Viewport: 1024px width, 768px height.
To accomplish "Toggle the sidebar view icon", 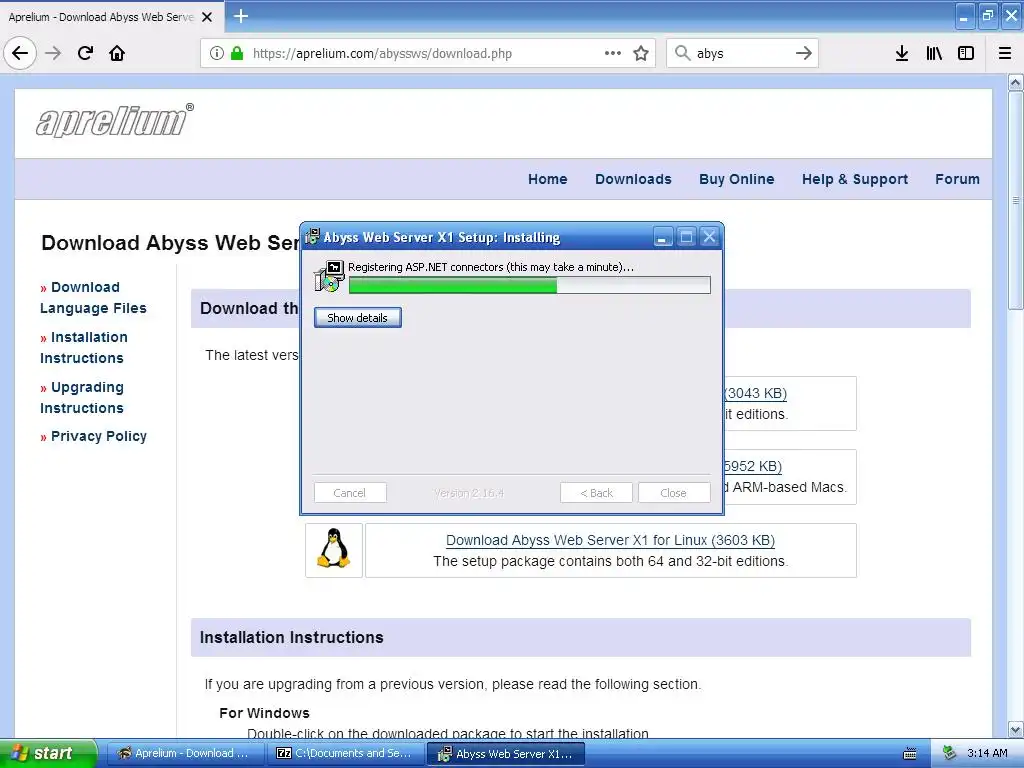I will 966,53.
